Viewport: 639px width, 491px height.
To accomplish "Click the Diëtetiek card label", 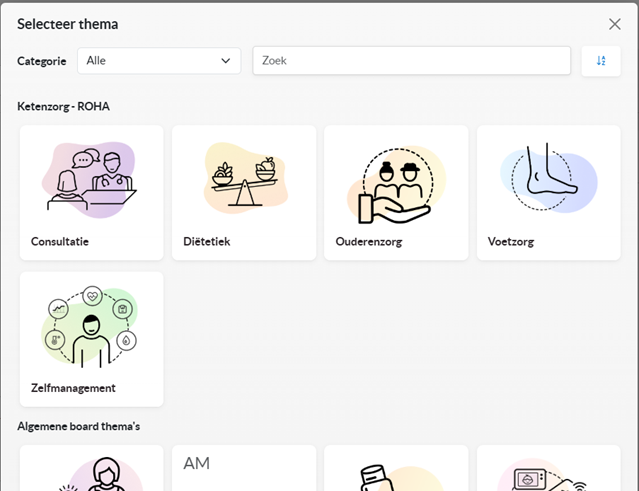I will pyautogui.click(x=207, y=242).
